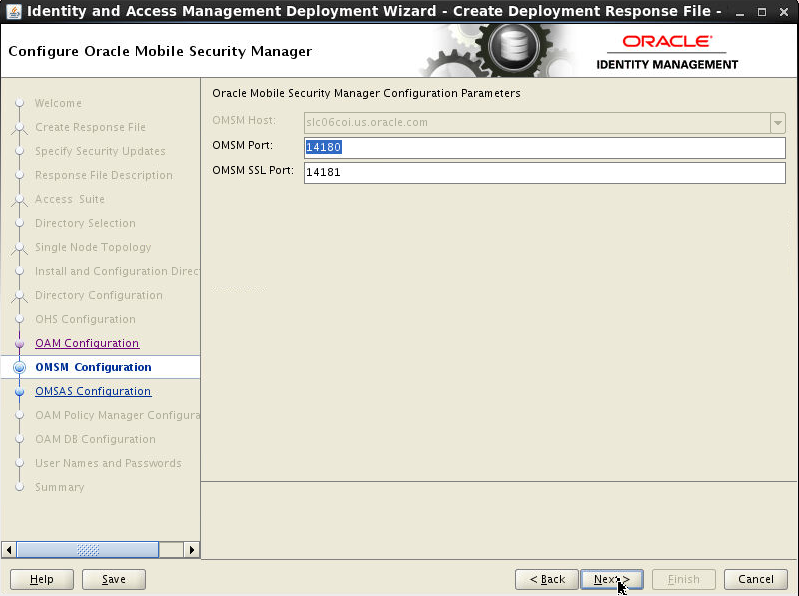Click Specify Security Updates step
The image size is (799, 596).
[x=100, y=151]
